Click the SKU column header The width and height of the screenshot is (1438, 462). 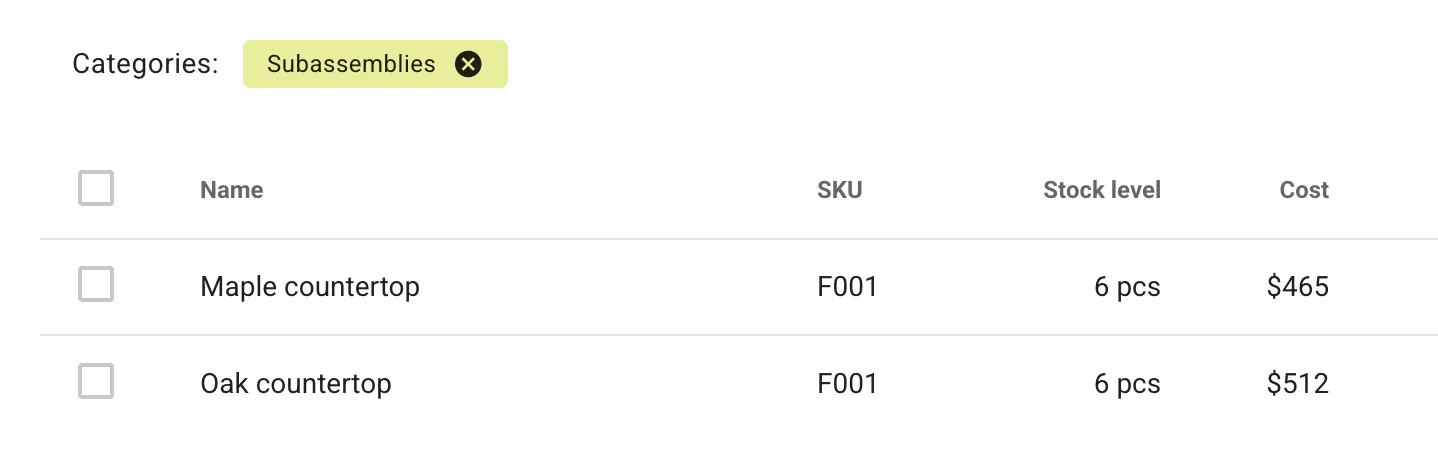(839, 190)
